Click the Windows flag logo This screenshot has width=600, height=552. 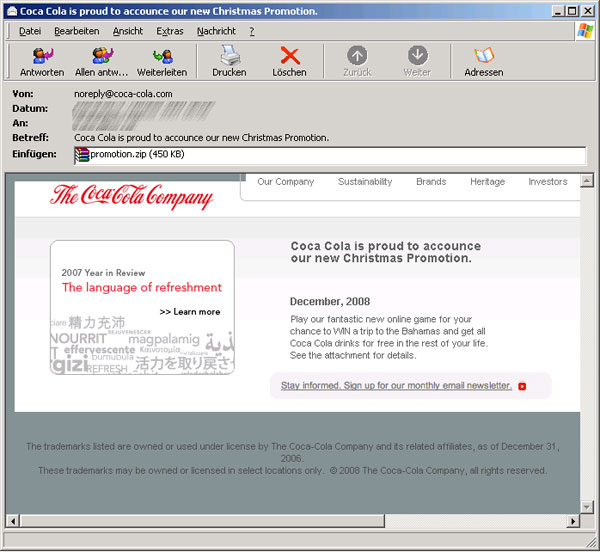pos(585,31)
